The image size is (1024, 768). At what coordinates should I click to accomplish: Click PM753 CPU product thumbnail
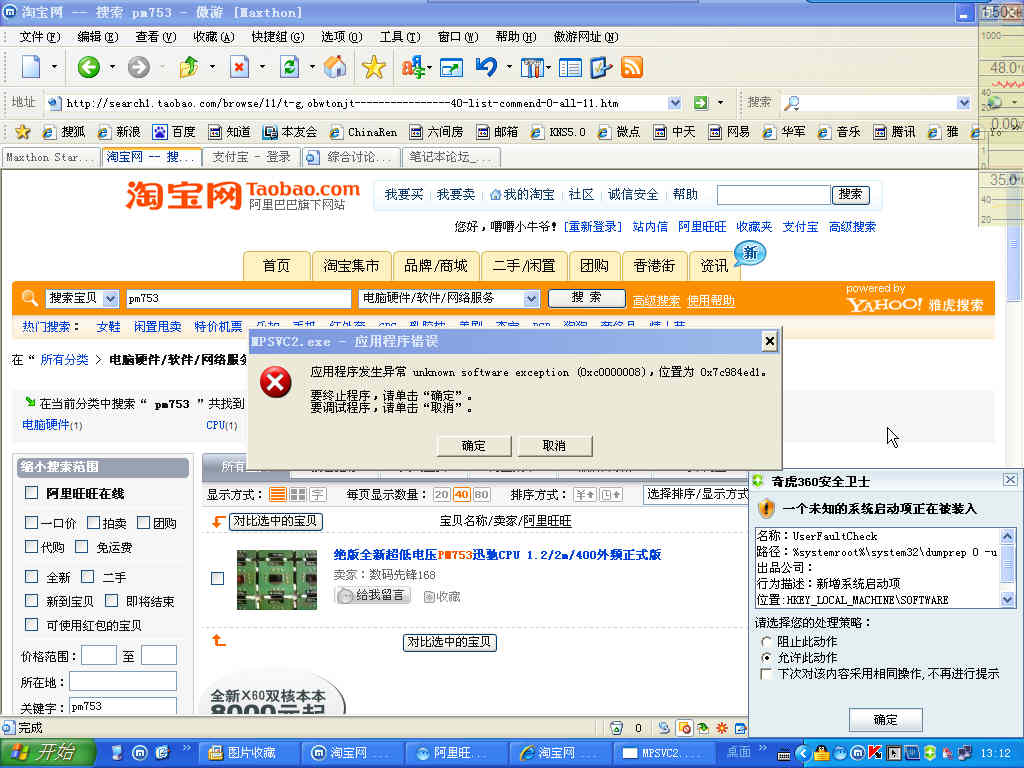[277, 580]
